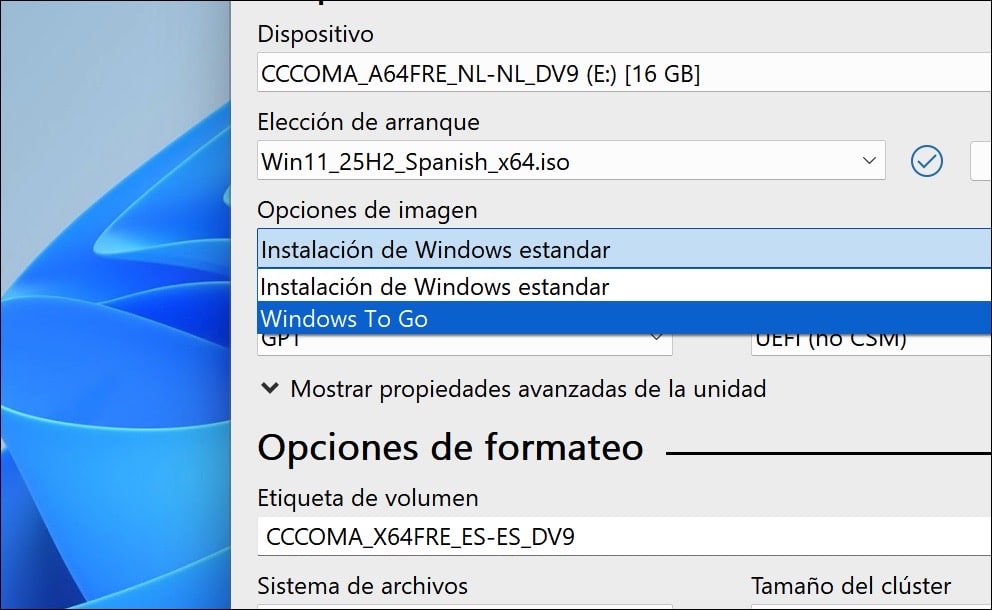Viewport: 992px width, 610px height.
Task: Click the chevron arrow on the boot selection dropdown
Action: click(868, 160)
